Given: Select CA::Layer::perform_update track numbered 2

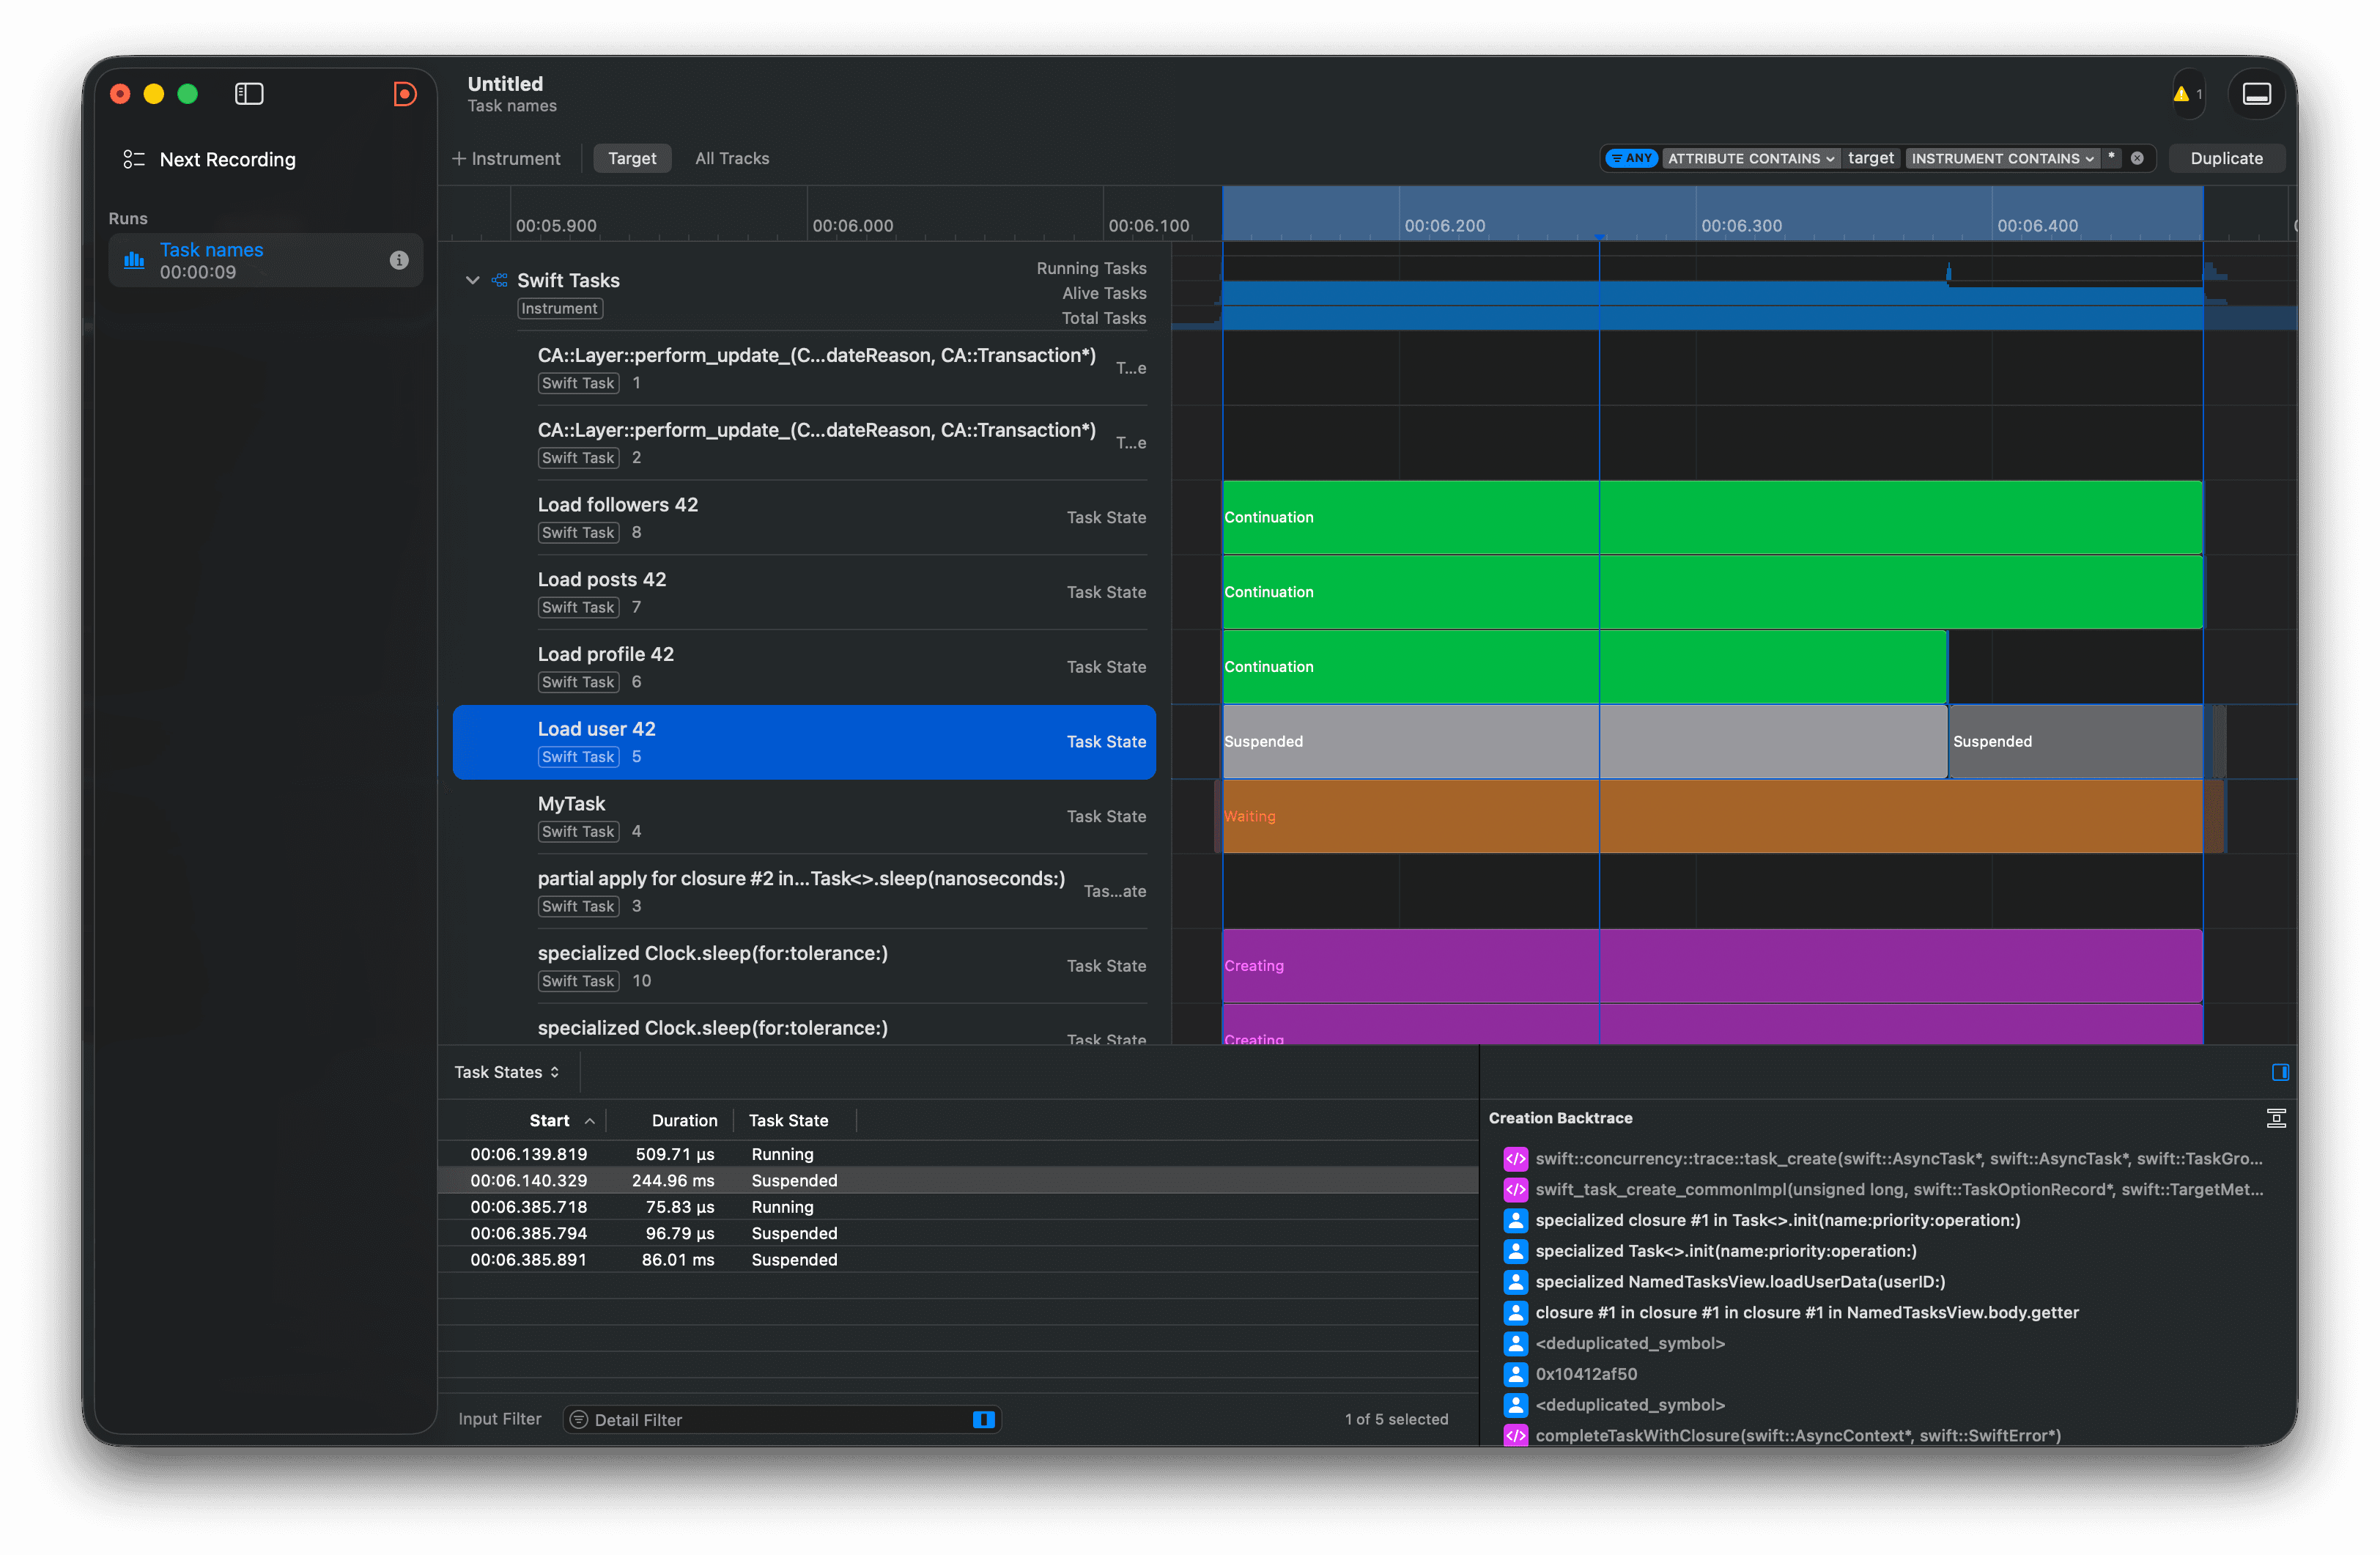Looking at the screenshot, I should coord(804,443).
